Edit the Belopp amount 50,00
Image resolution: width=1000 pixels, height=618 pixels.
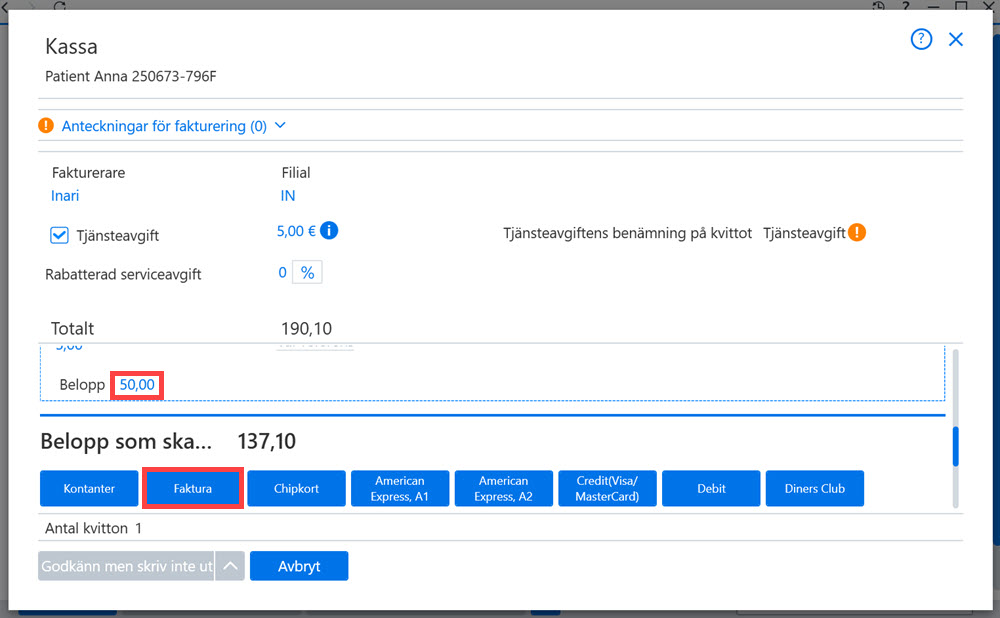[137, 385]
